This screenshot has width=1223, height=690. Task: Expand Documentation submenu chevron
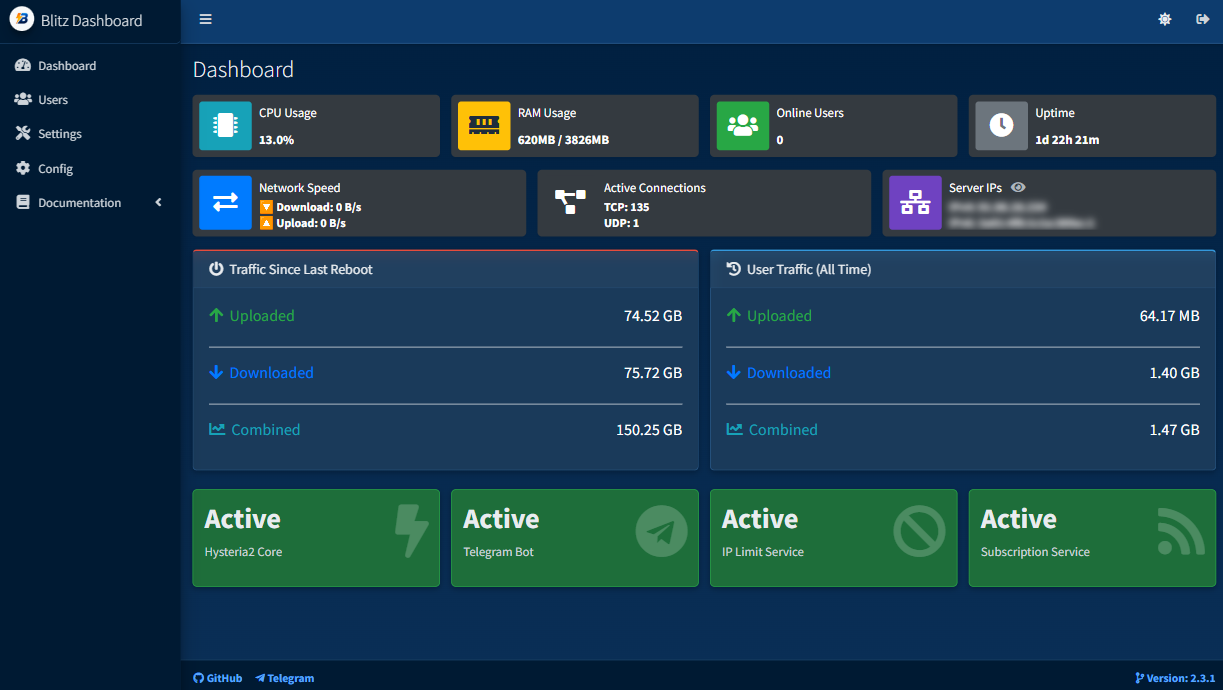tap(158, 203)
